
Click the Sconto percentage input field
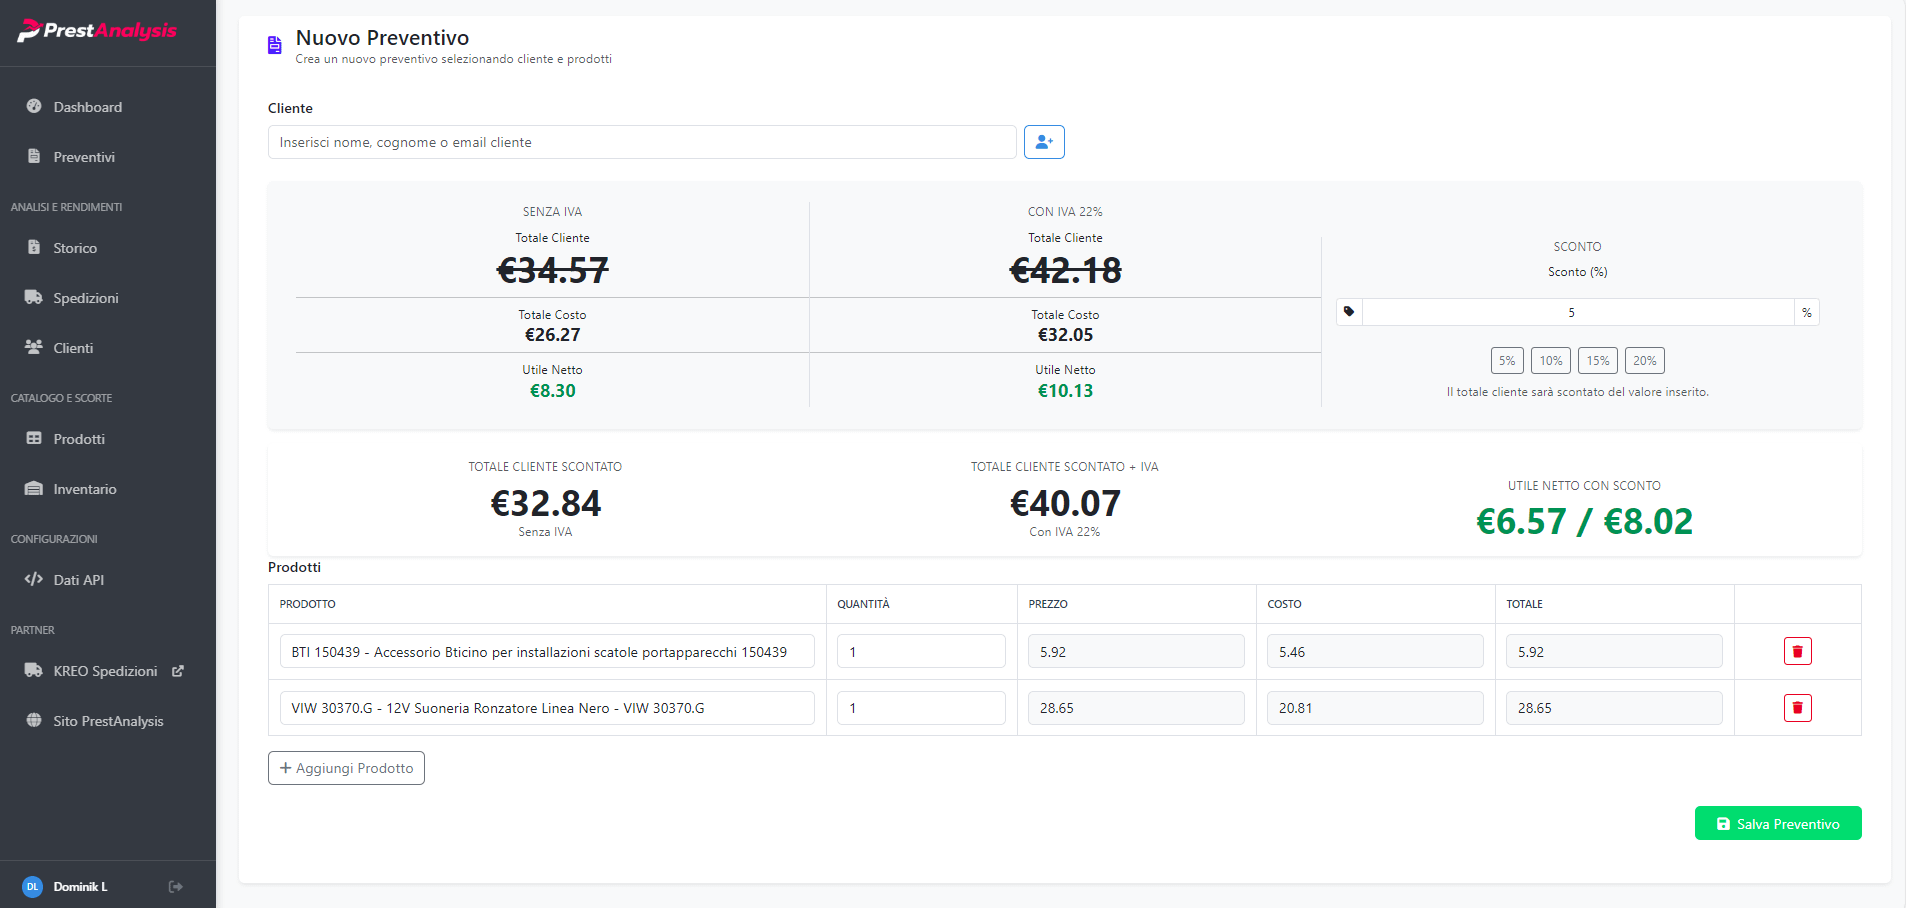click(1577, 313)
